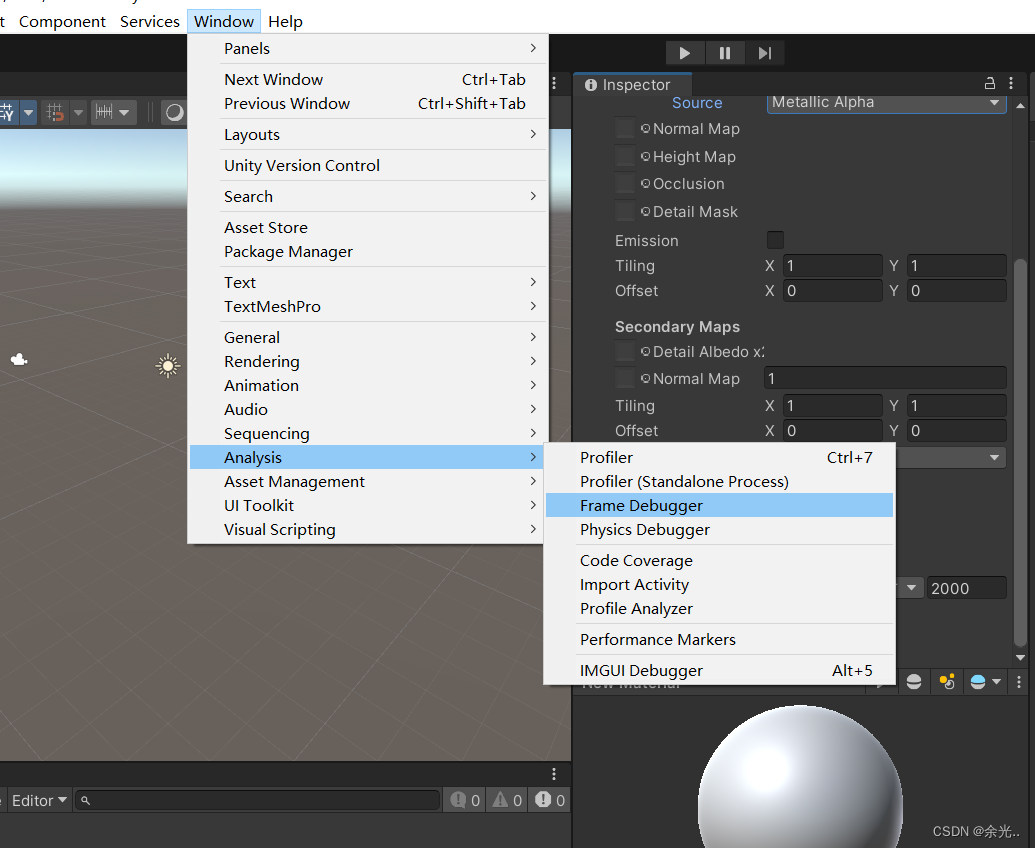1035x848 pixels.
Task: Click the Asset Store menu item
Action: pyautogui.click(x=370, y=228)
